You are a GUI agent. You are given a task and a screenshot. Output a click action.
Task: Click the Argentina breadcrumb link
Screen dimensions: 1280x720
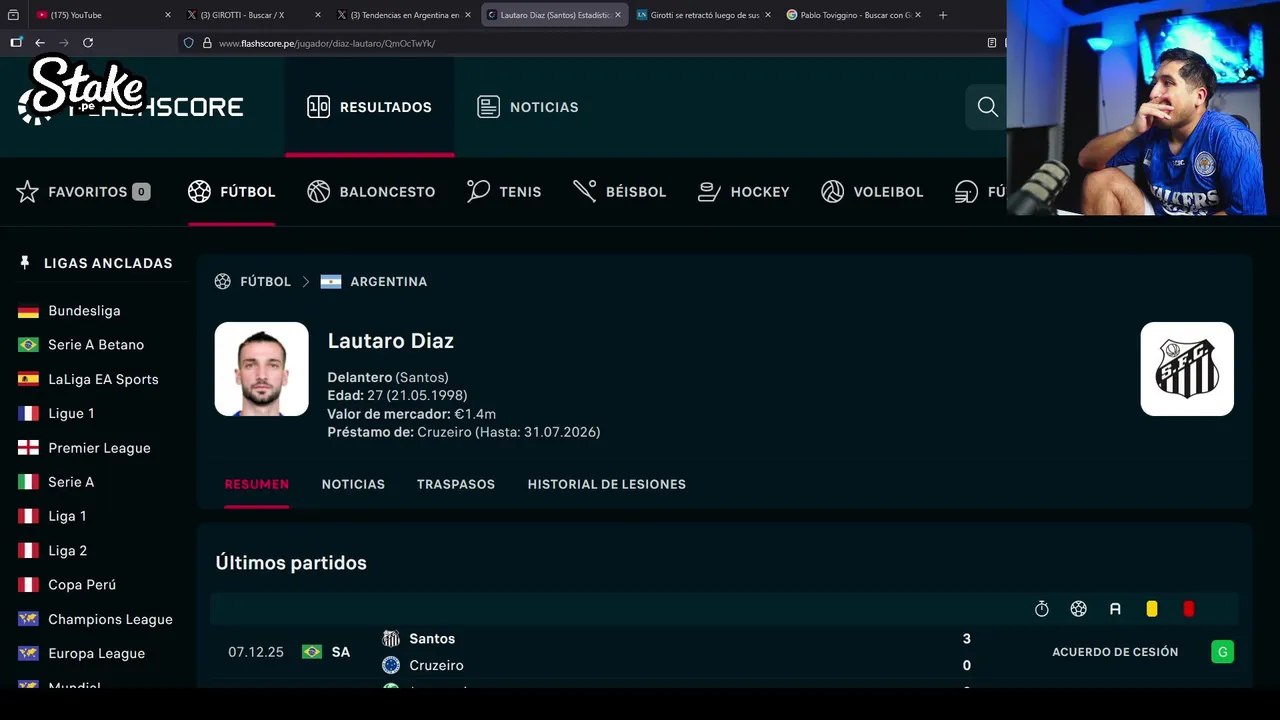click(388, 282)
